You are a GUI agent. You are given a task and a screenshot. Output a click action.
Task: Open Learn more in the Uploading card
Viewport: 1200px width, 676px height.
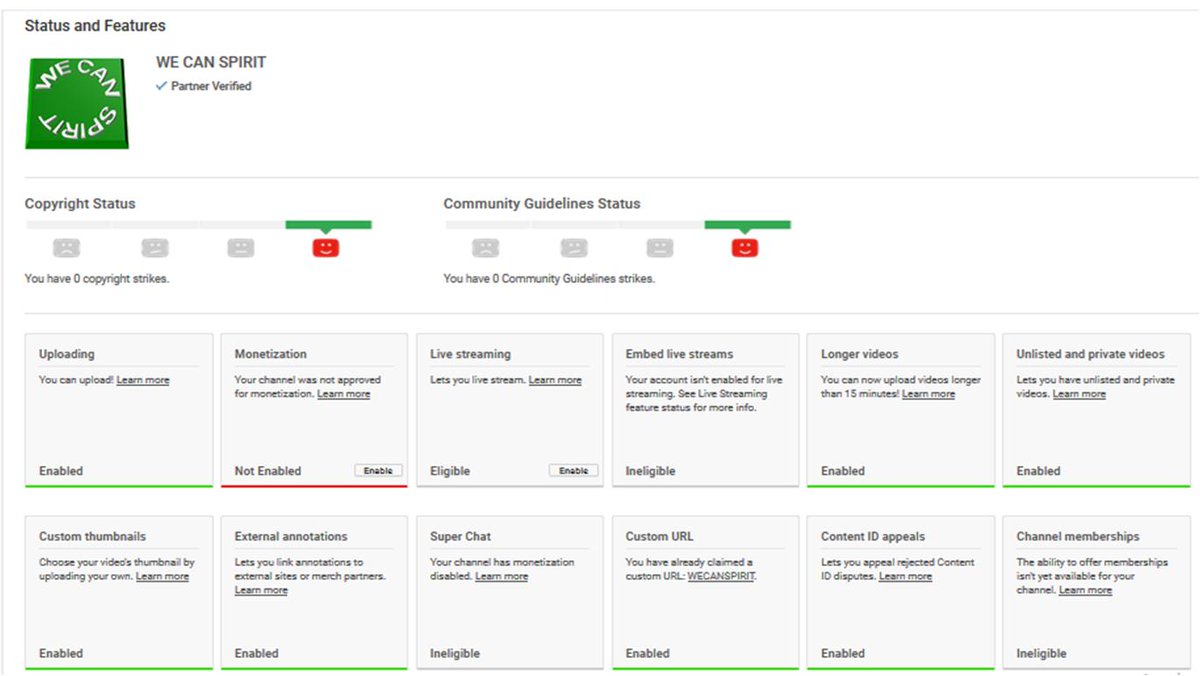[x=143, y=380]
